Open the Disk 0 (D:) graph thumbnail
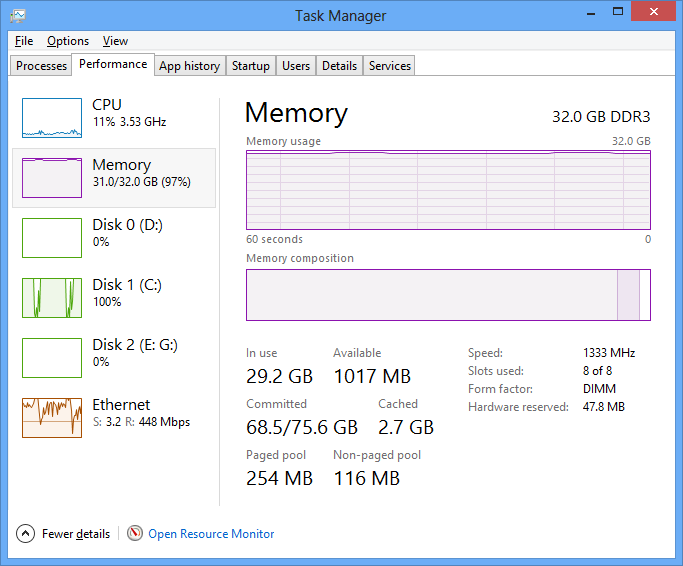The height and width of the screenshot is (566, 683). tap(52, 237)
